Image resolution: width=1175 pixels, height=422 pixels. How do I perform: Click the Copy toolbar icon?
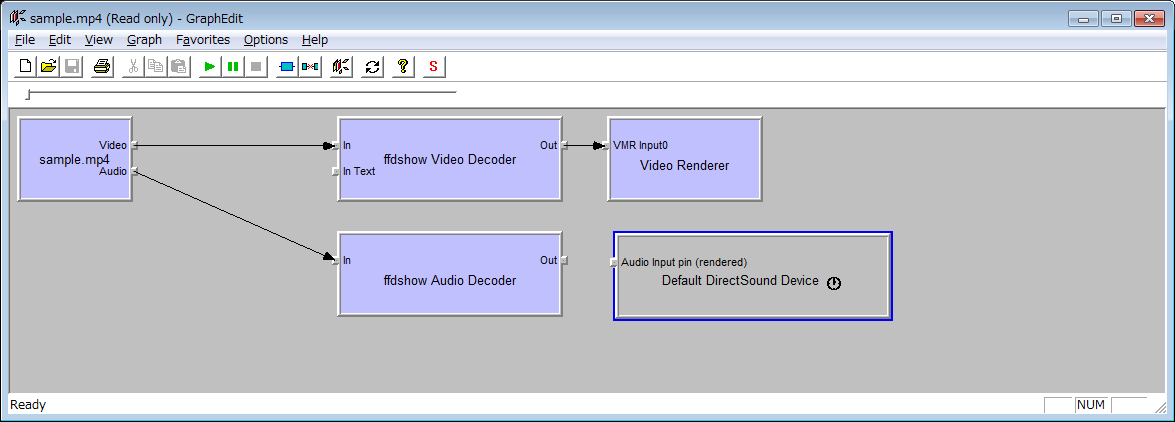pos(156,67)
